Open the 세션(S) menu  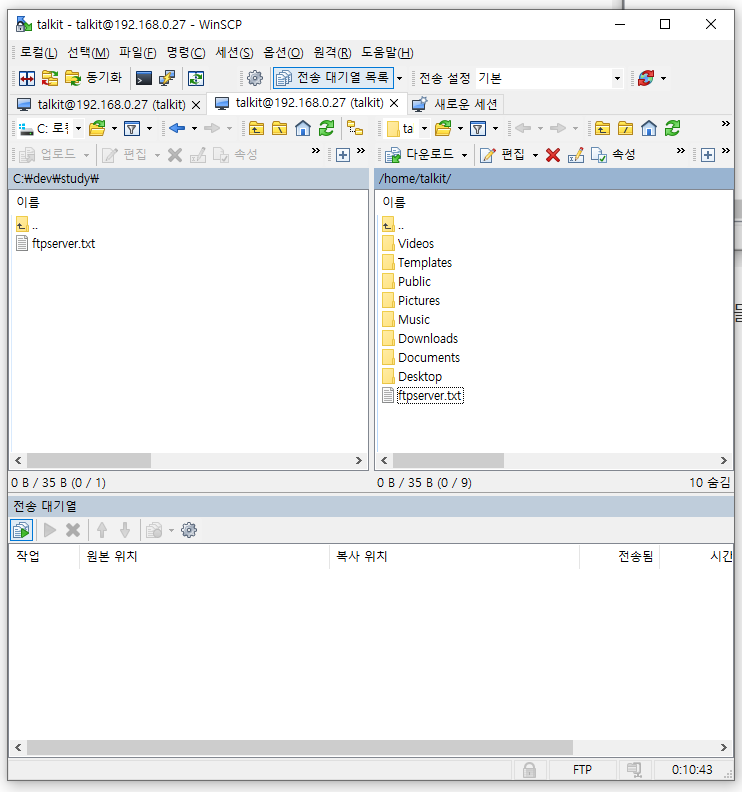(x=234, y=53)
